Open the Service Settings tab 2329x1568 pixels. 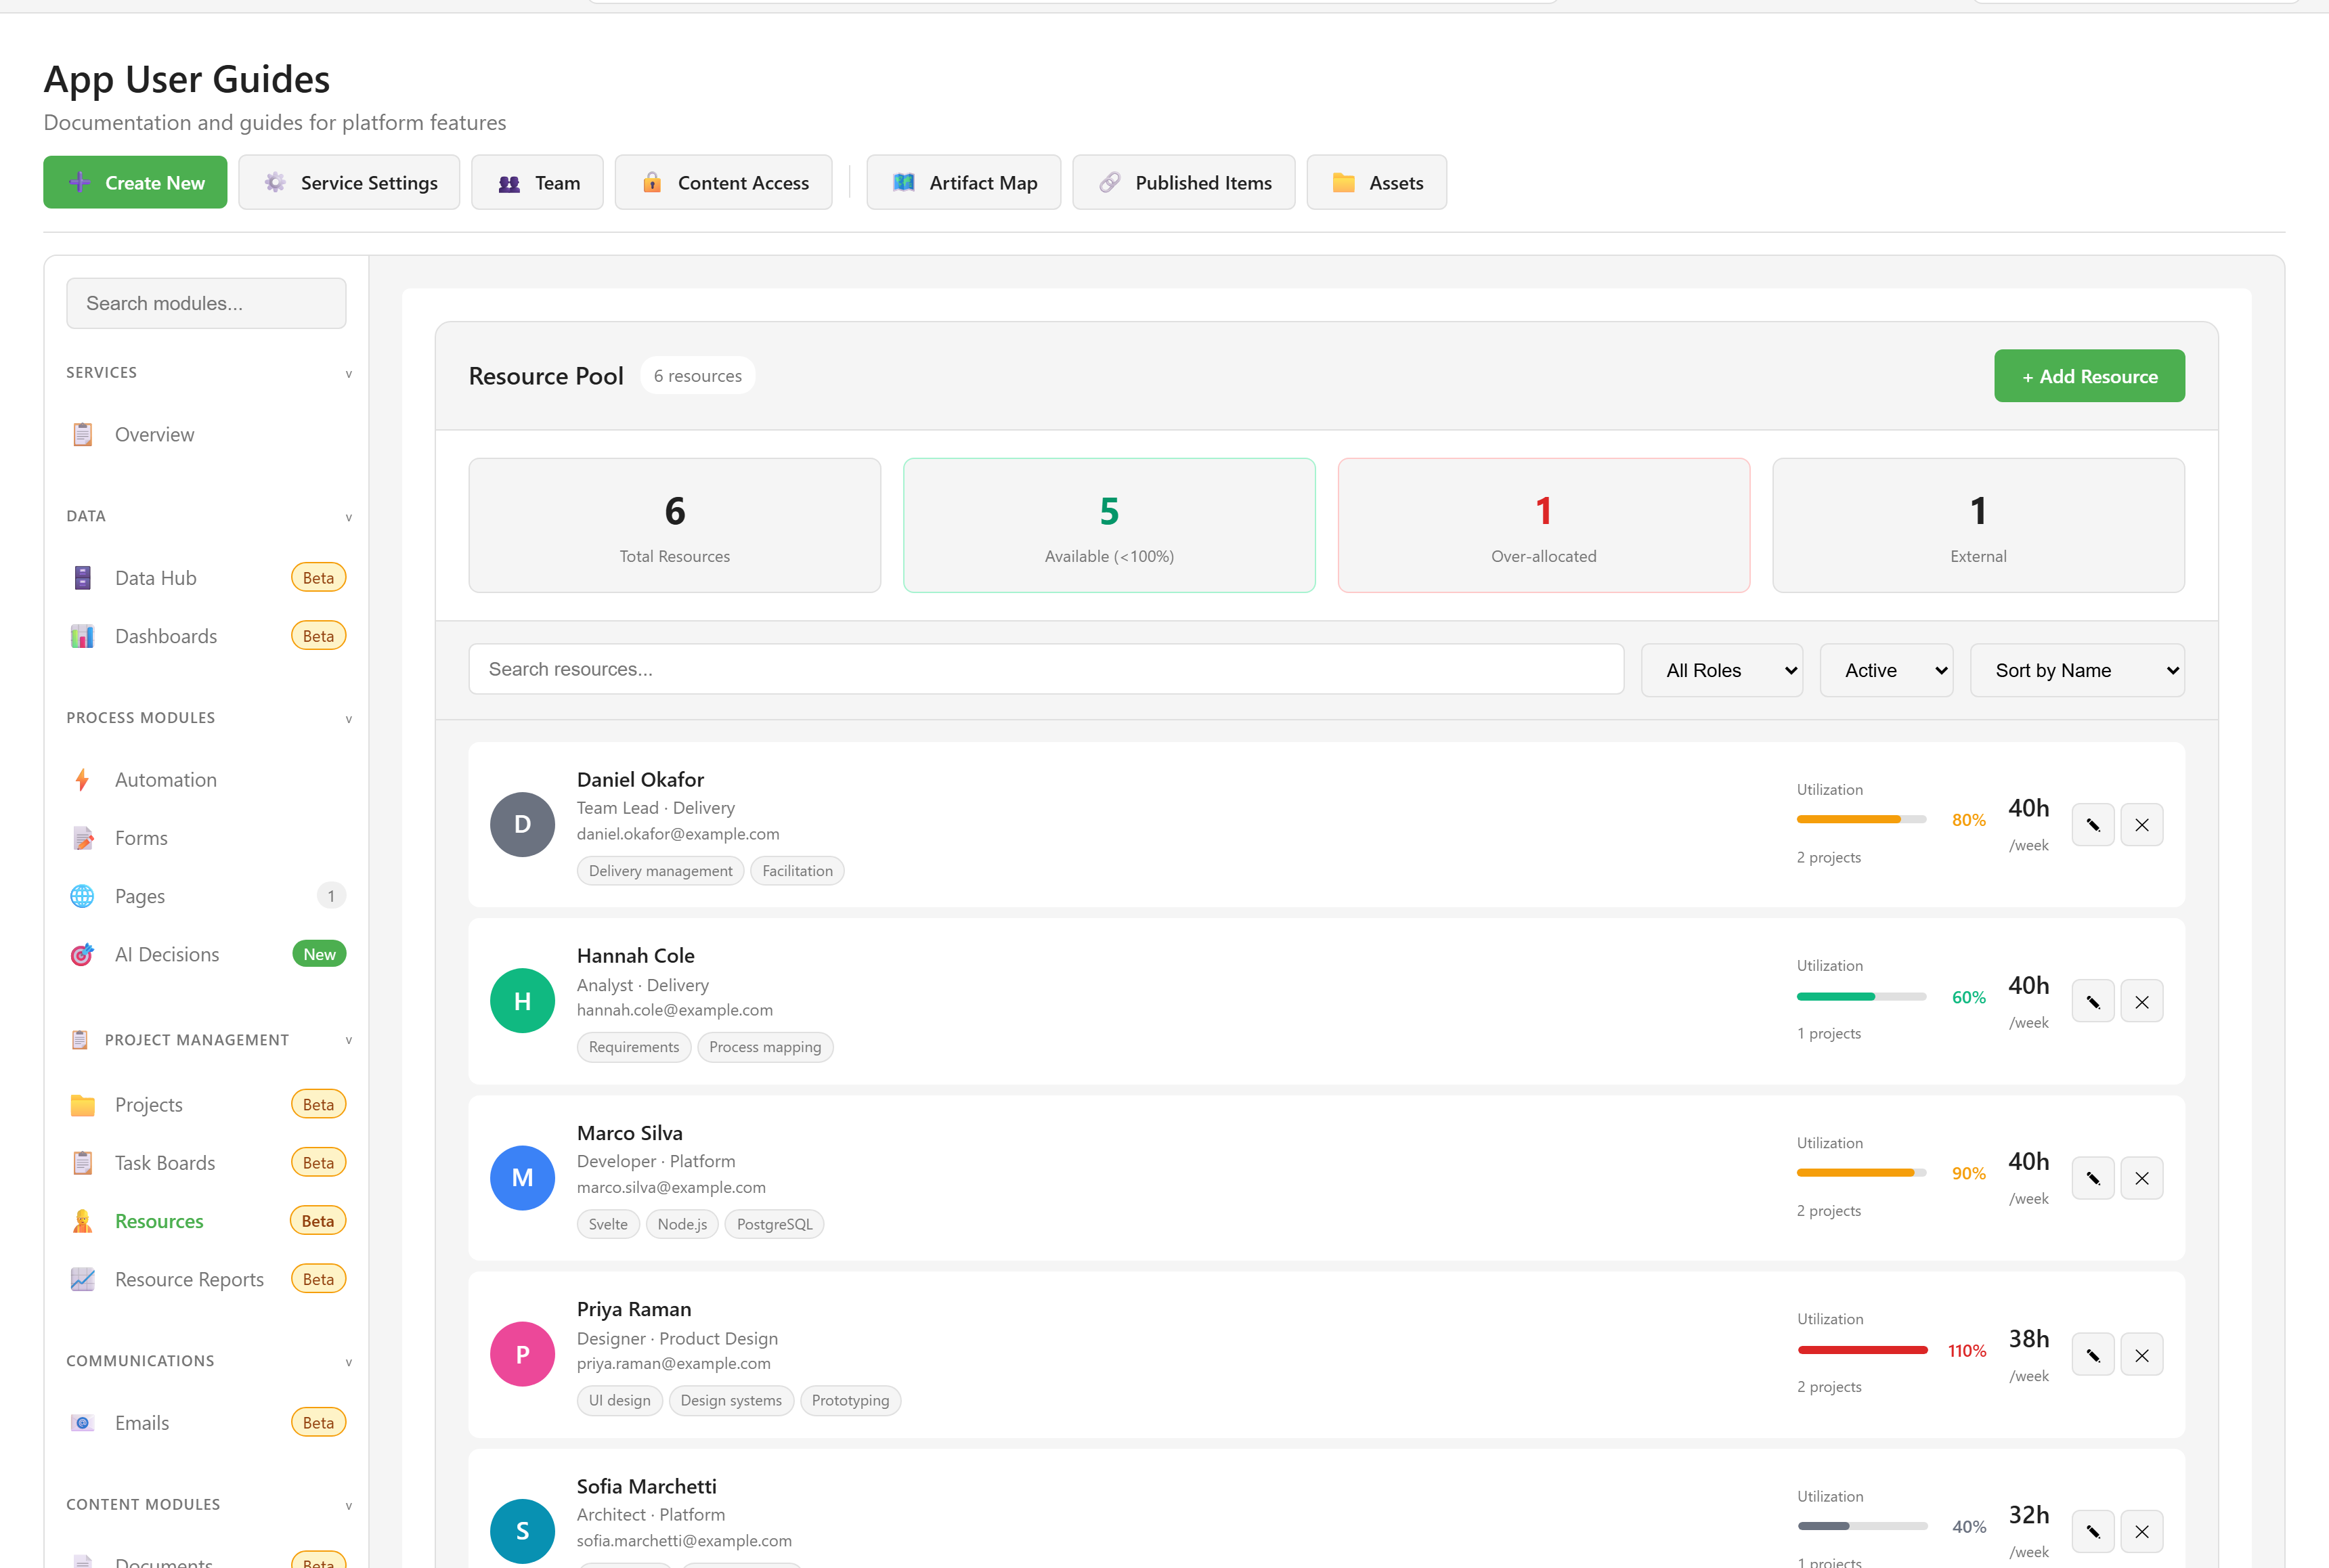click(x=349, y=182)
